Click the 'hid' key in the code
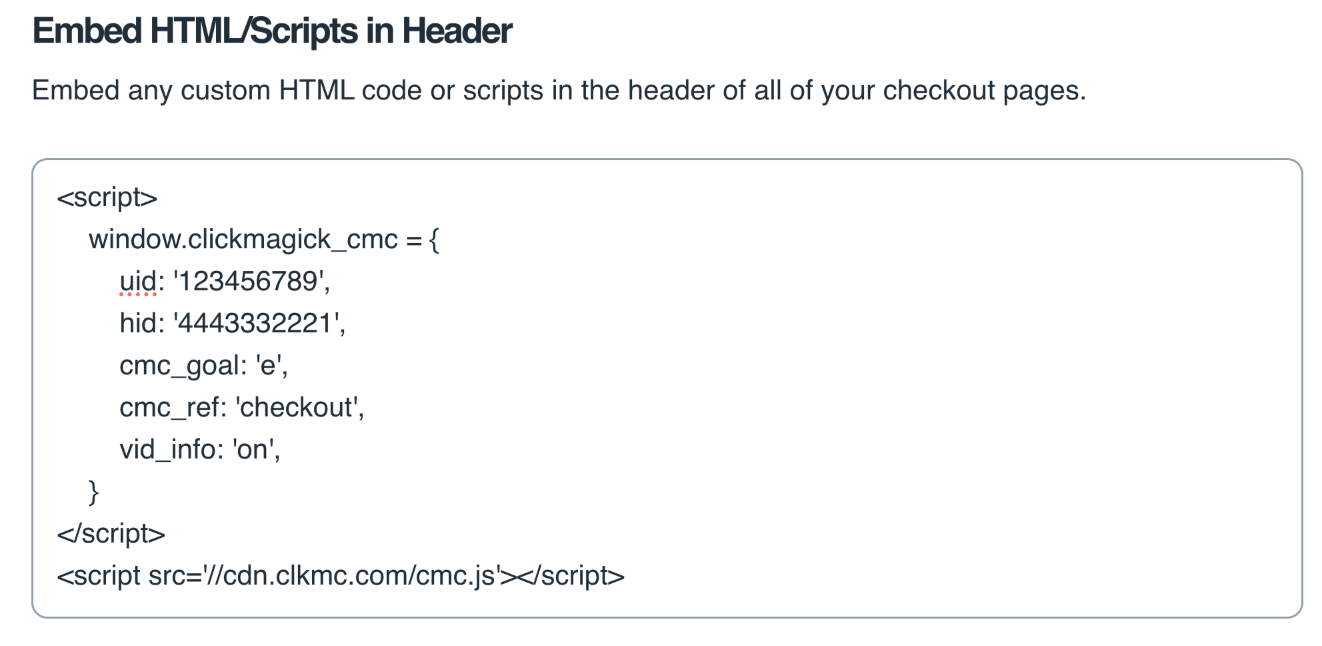This screenshot has width=1322, height=646. click(136, 324)
